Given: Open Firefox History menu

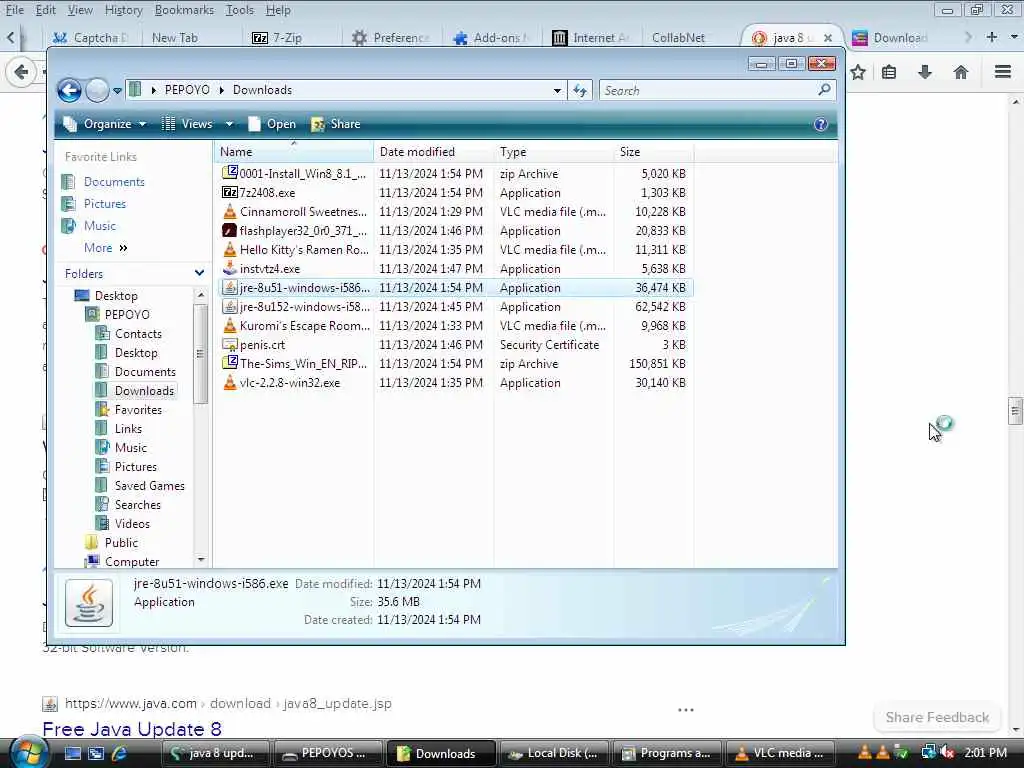Looking at the screenshot, I should 123,10.
